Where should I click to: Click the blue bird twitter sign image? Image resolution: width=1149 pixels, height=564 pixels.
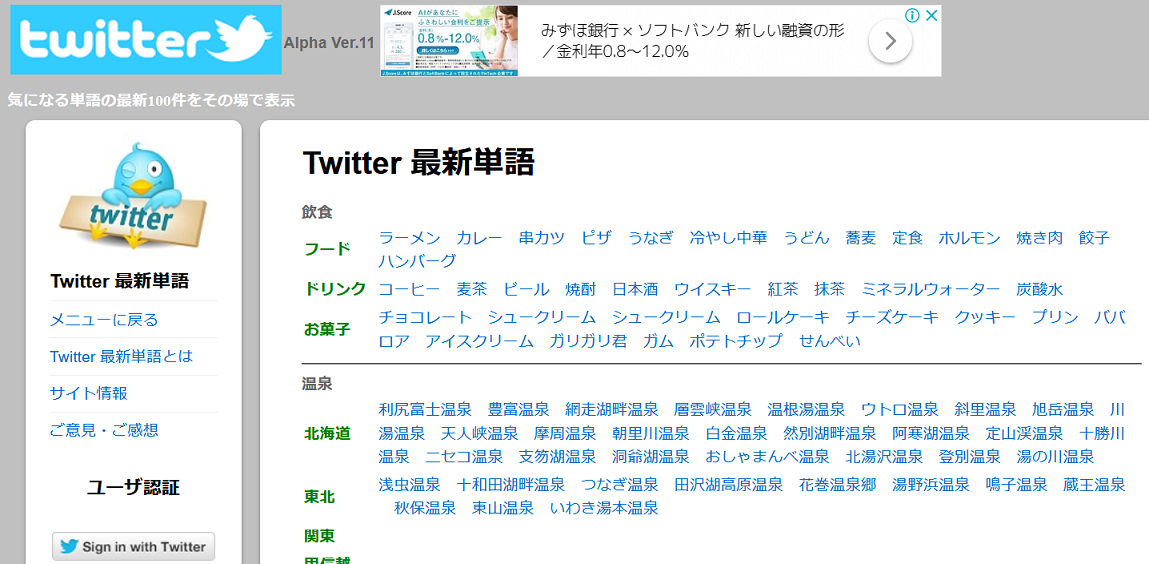coord(133,196)
